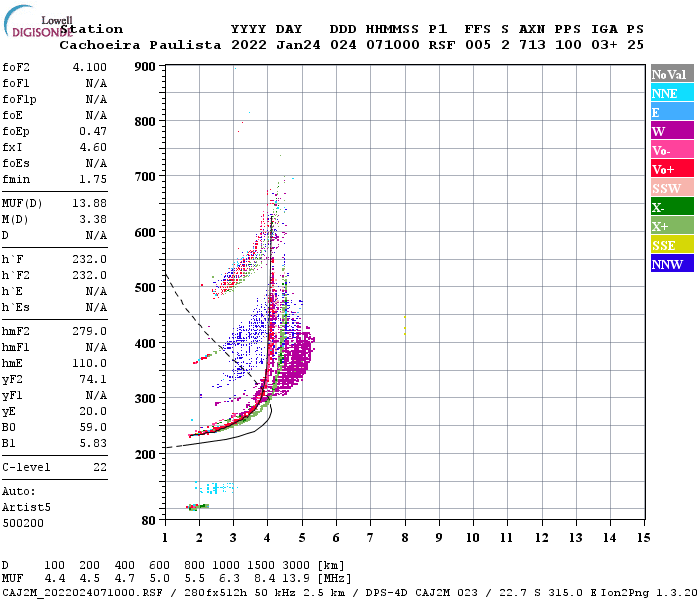Click the AXN value 713
This screenshot has height=600, width=700.
coord(532,45)
